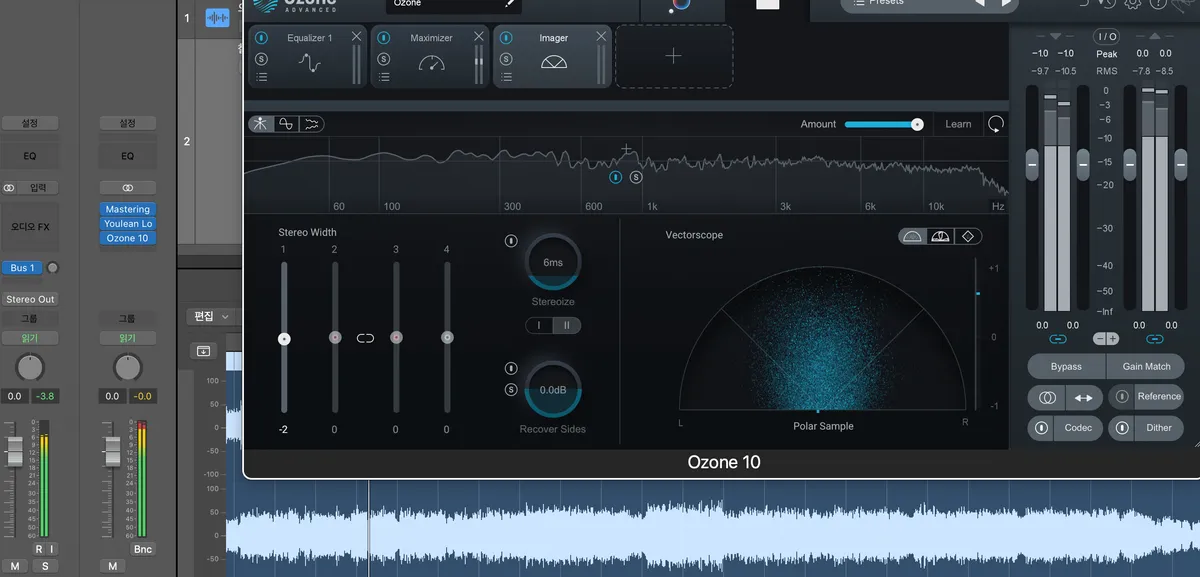Toggle the mono sum overlapping circles icon
The image size is (1200, 577).
pyautogui.click(x=1047, y=397)
